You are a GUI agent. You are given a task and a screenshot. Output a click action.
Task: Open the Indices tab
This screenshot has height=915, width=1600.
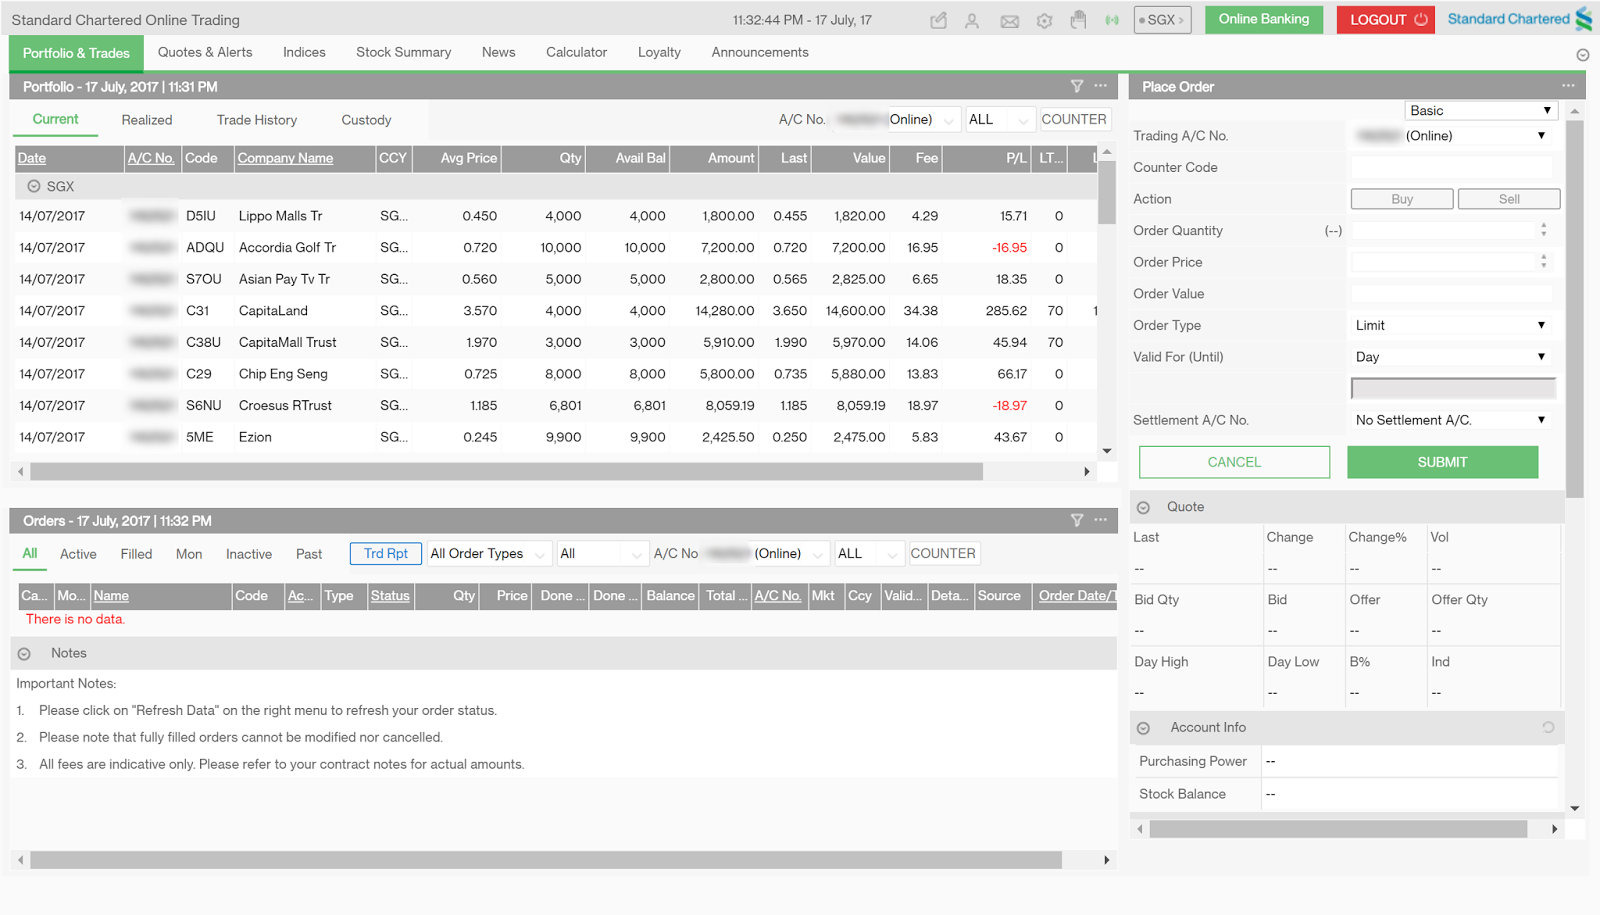point(304,52)
